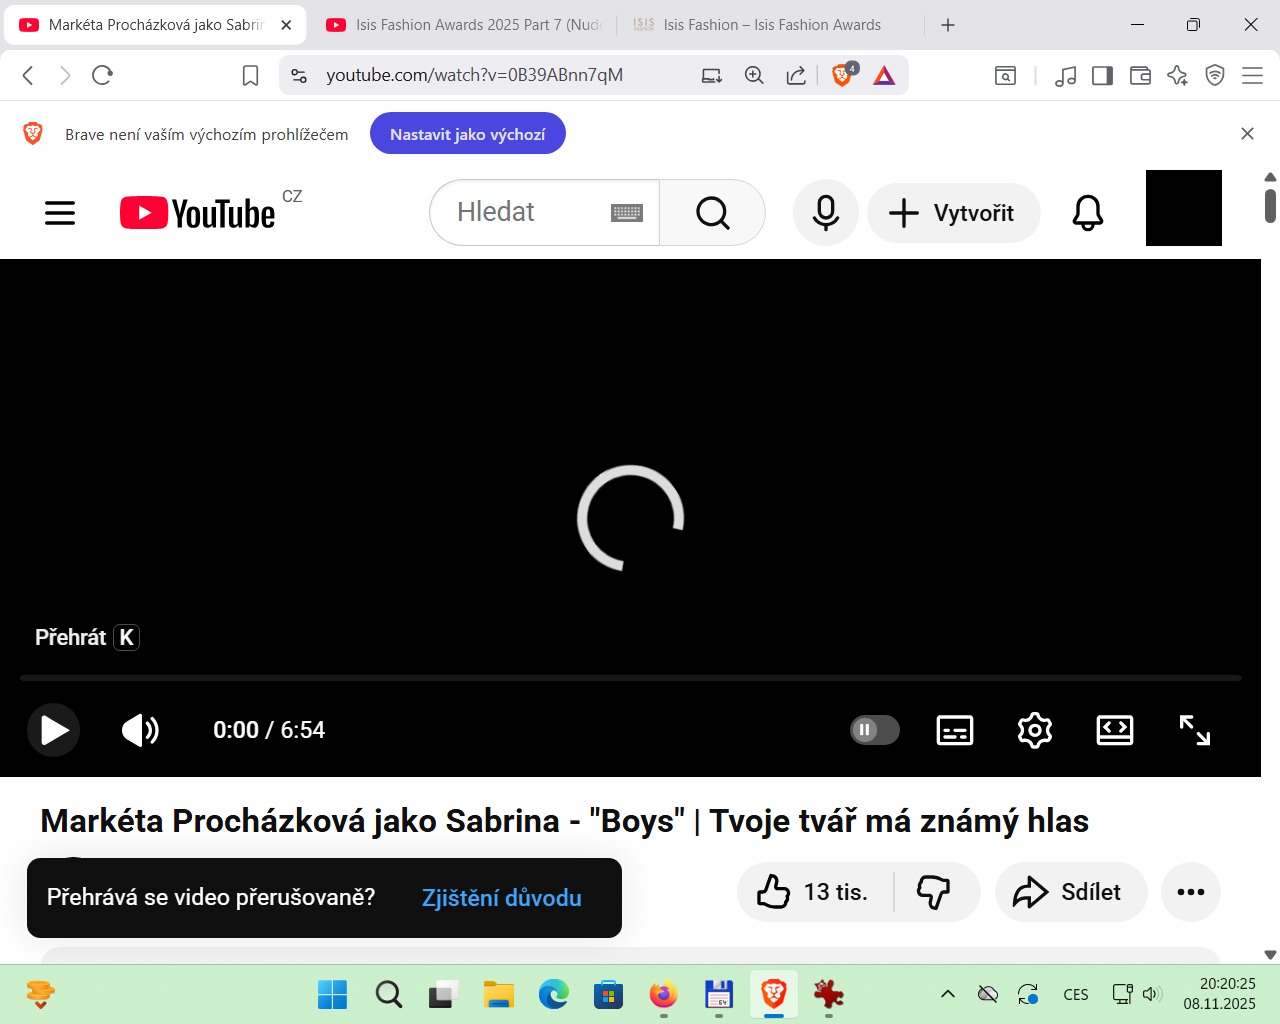This screenshot has height=1024, width=1280.
Task: Mute the video volume speaker icon
Action: 140,731
